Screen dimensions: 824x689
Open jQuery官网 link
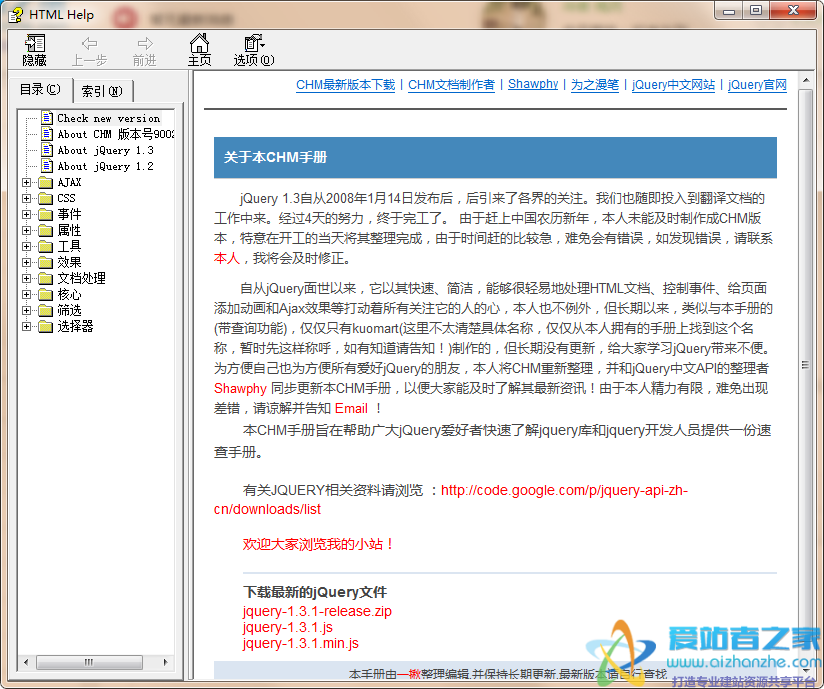point(757,85)
